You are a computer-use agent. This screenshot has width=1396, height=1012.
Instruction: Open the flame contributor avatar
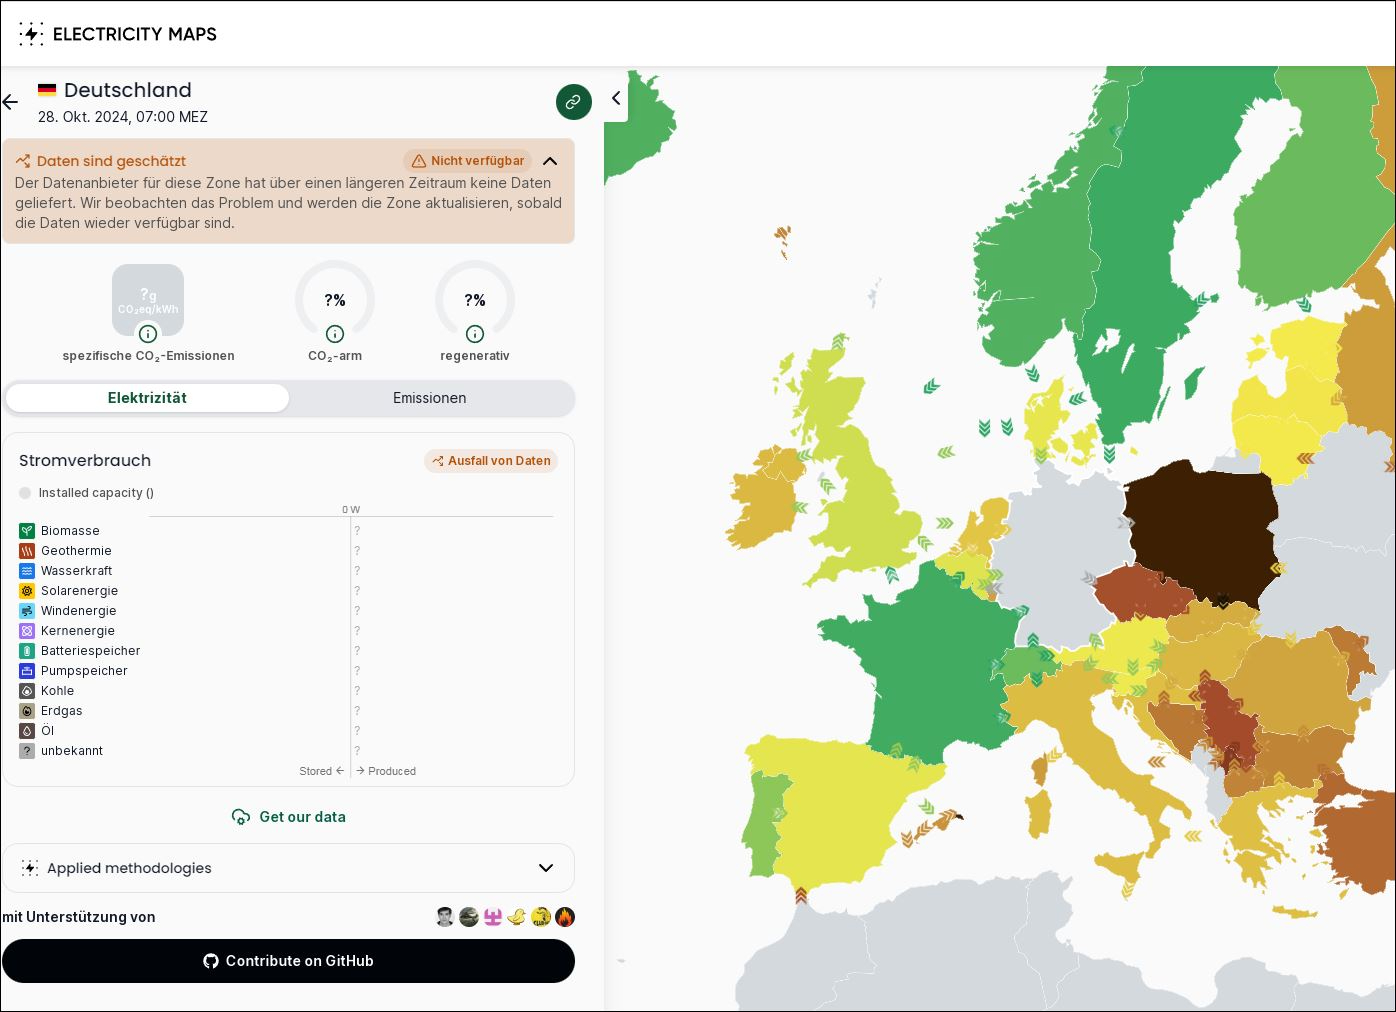click(x=565, y=917)
